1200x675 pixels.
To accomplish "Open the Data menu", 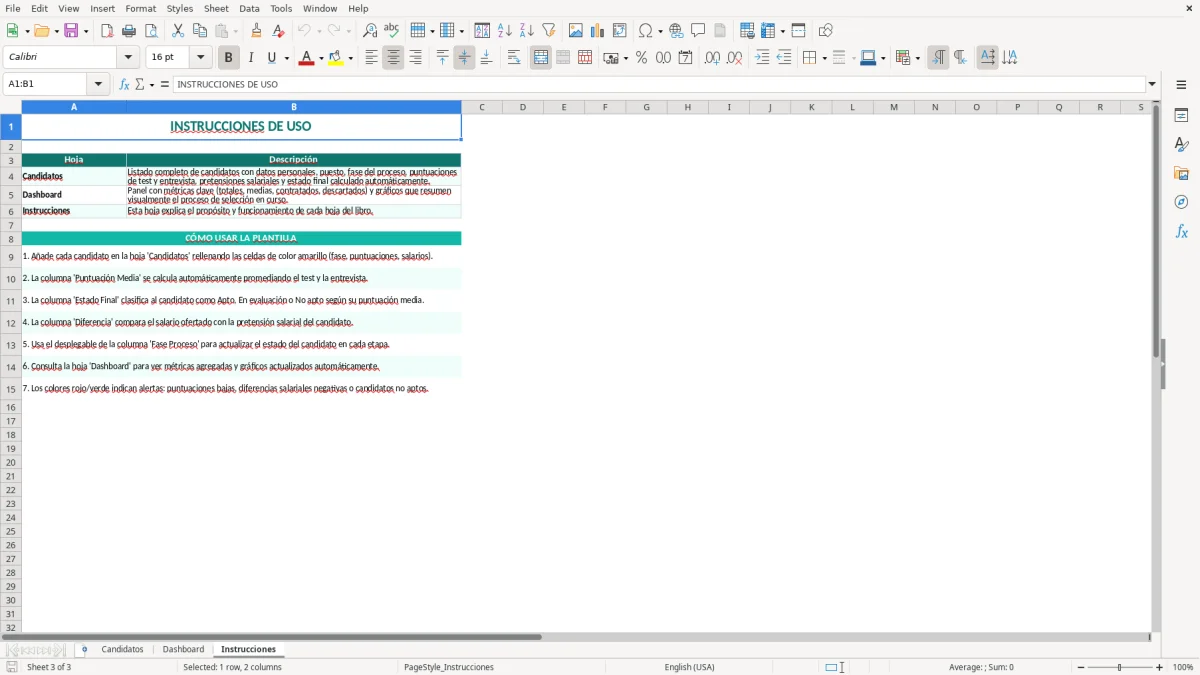I will [x=249, y=8].
